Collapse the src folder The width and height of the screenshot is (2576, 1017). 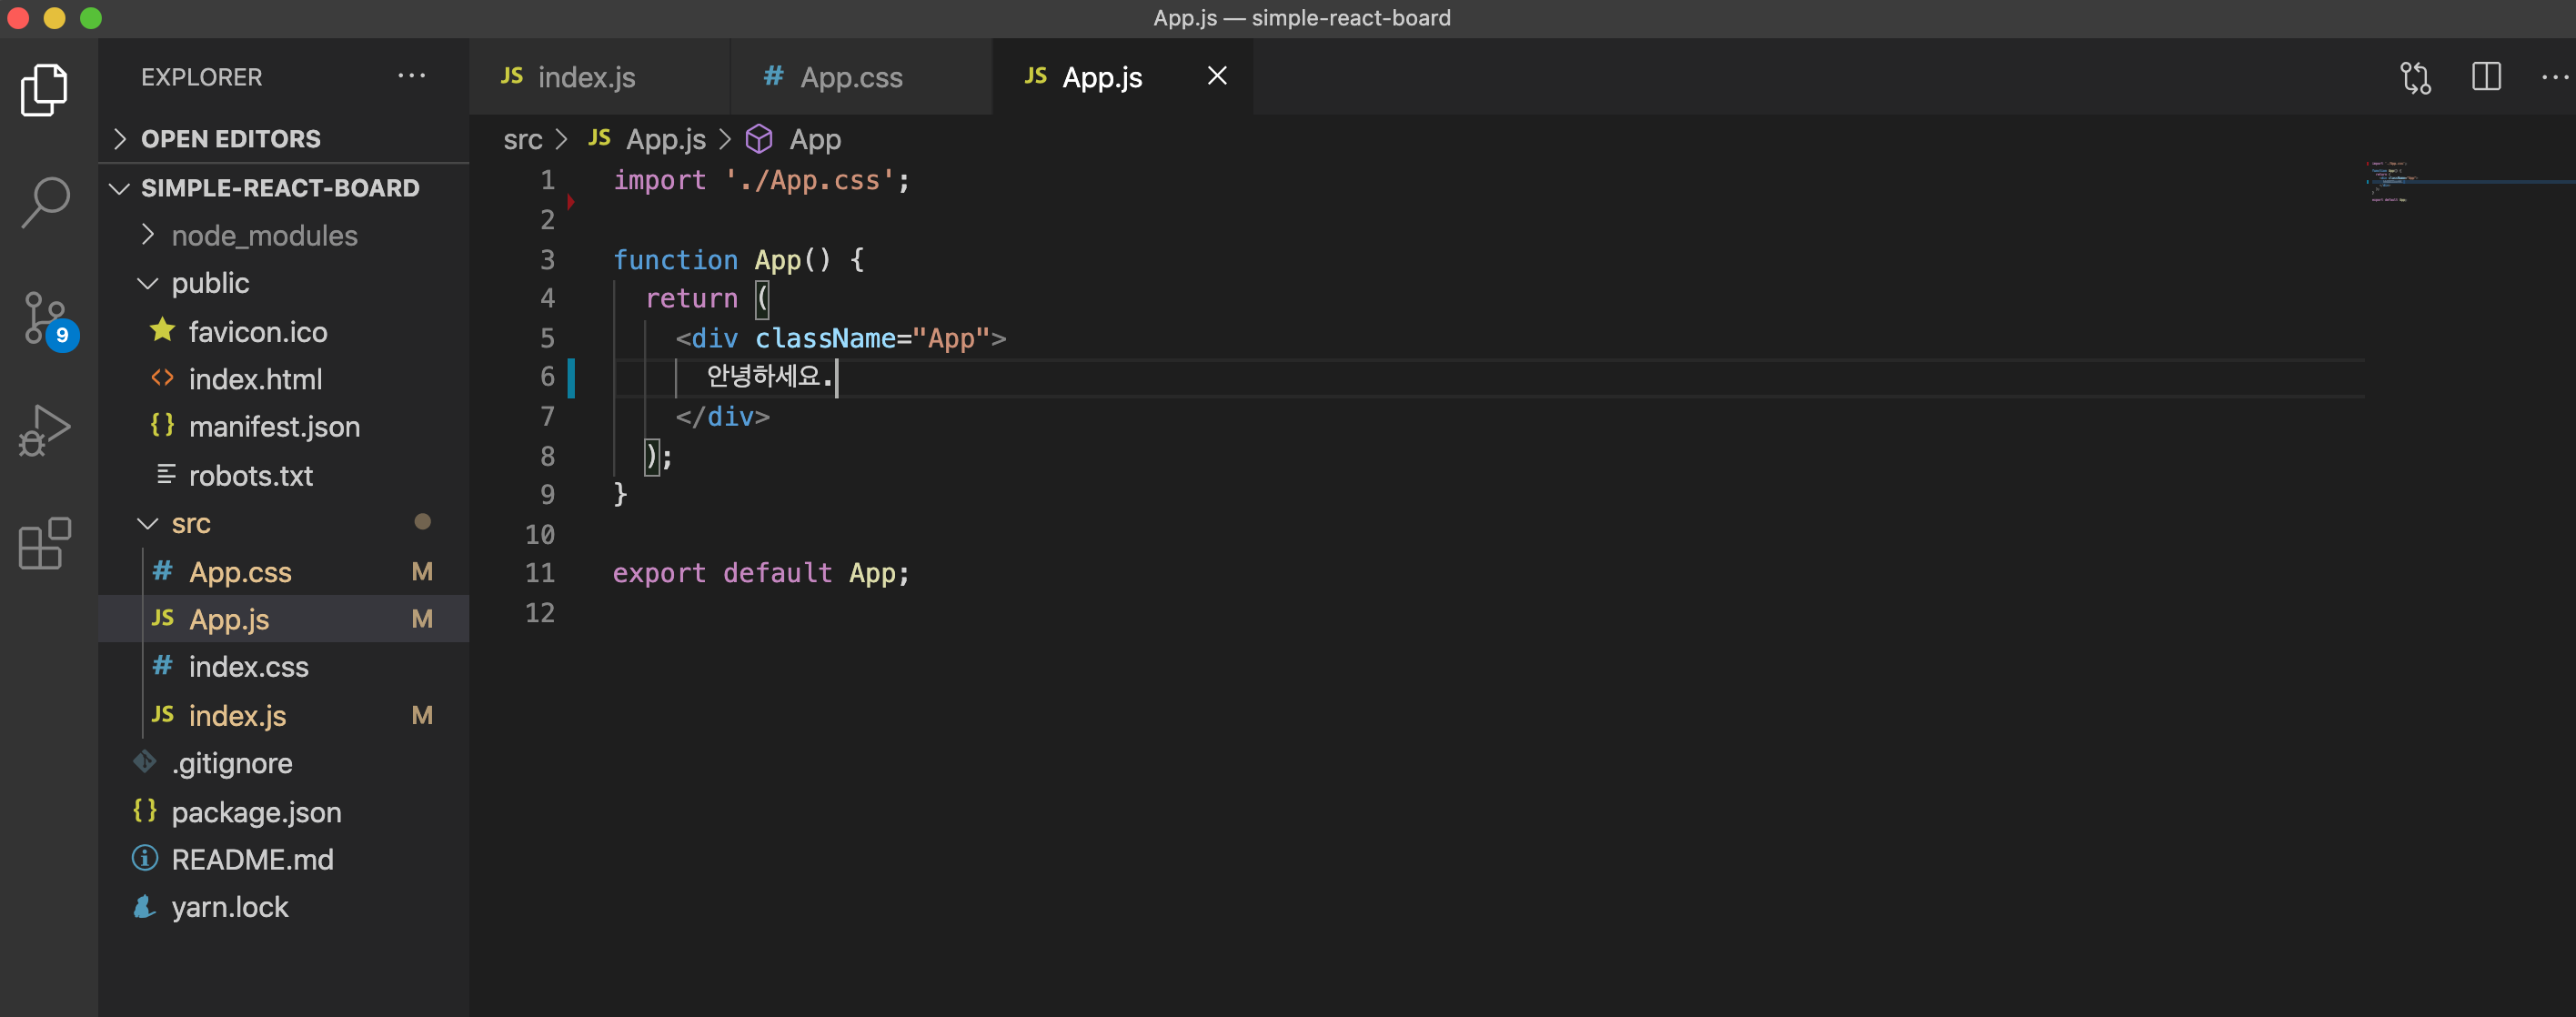(x=190, y=523)
